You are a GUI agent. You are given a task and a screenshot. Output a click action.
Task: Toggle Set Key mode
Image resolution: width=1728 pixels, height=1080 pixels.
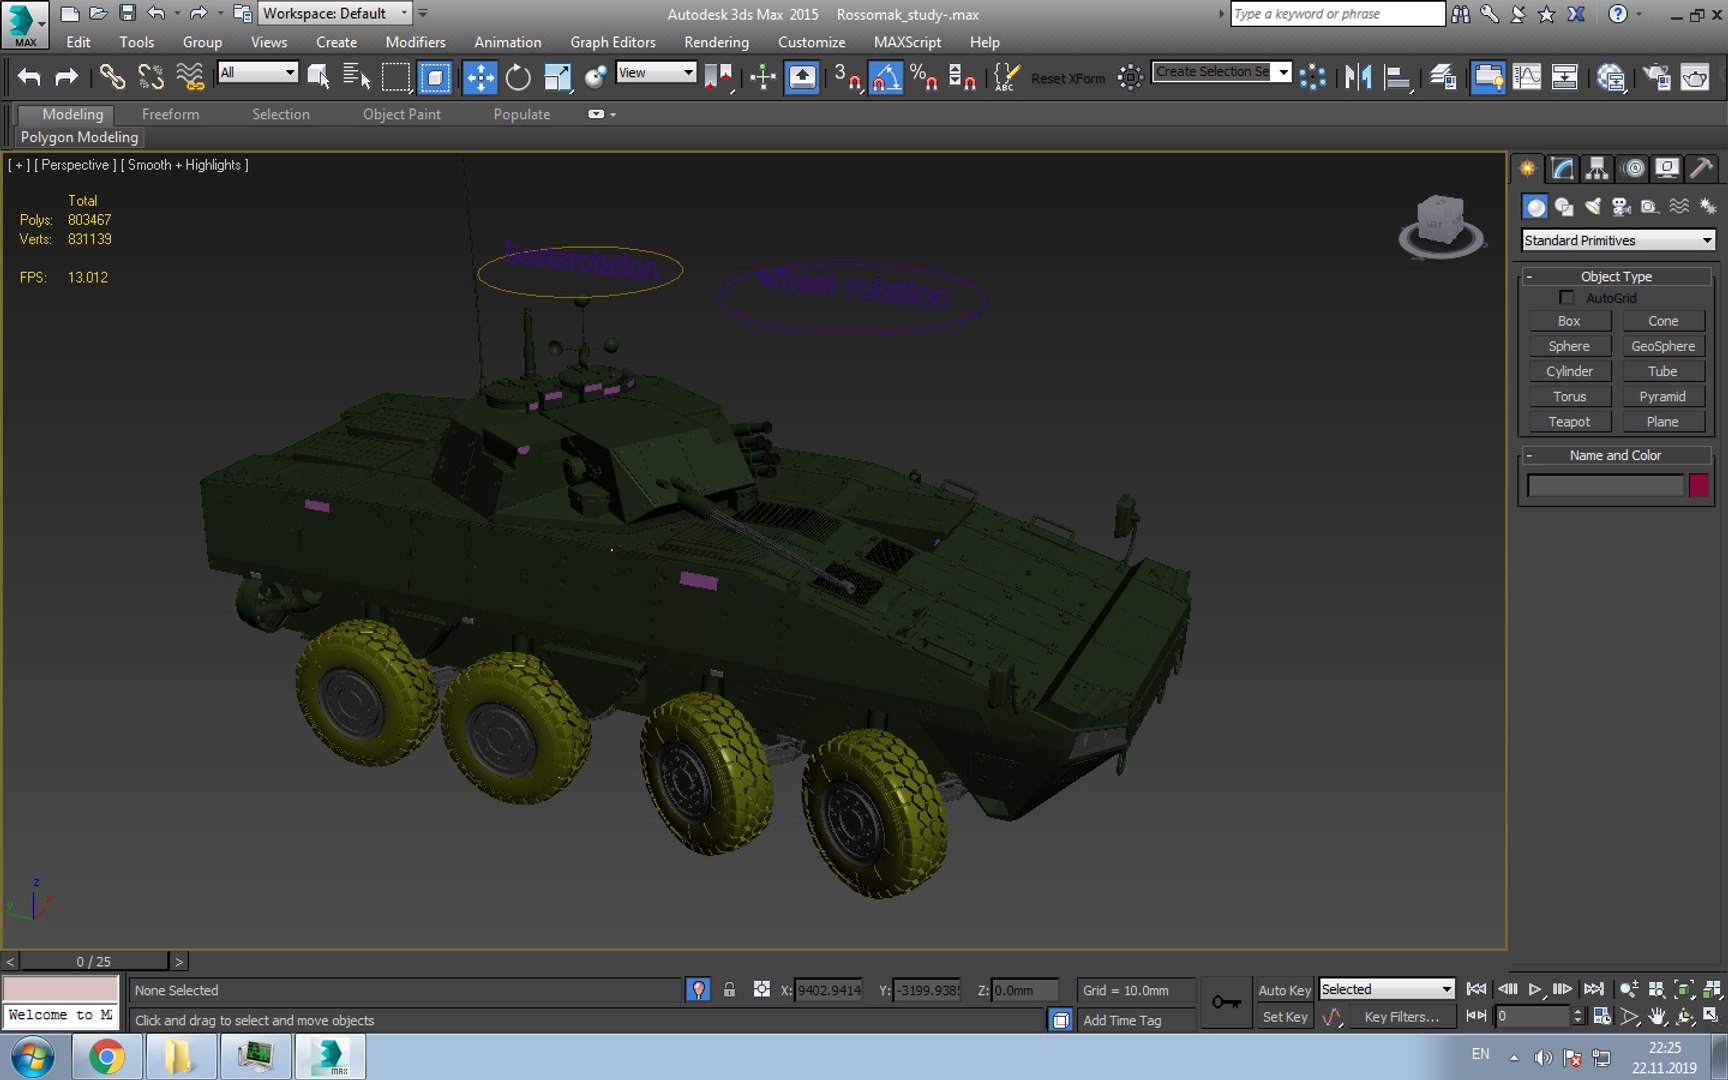[x=1284, y=1017]
